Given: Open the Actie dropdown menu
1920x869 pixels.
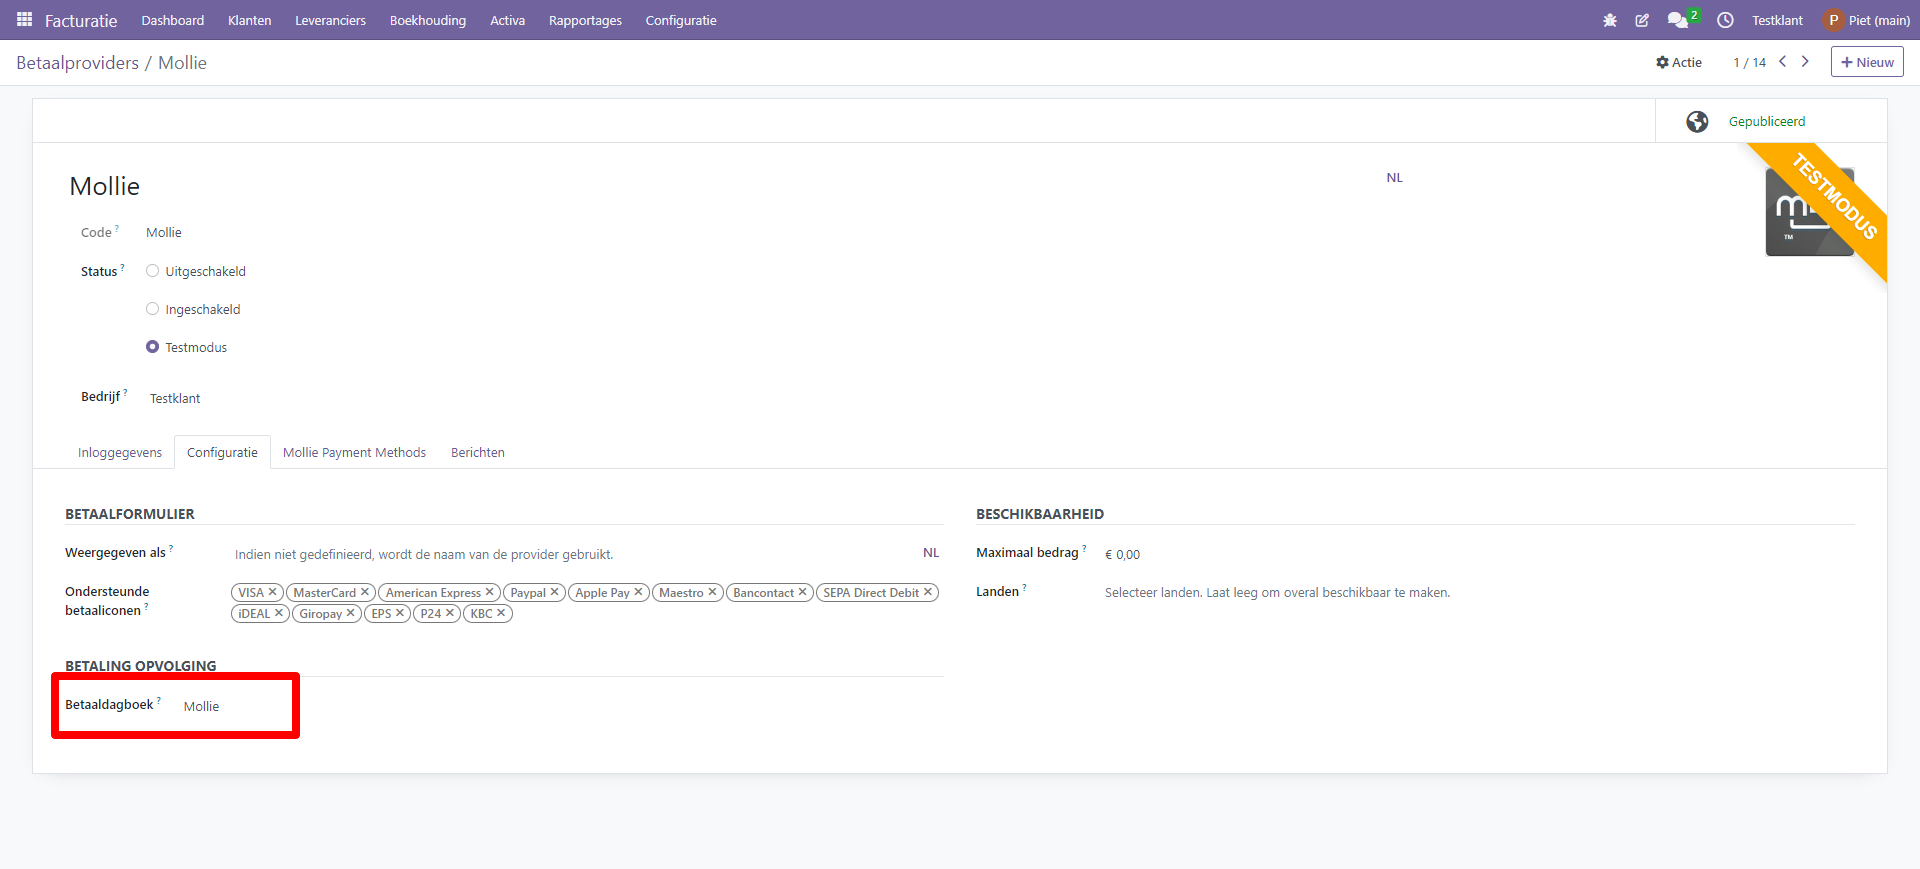Looking at the screenshot, I should coord(1679,62).
